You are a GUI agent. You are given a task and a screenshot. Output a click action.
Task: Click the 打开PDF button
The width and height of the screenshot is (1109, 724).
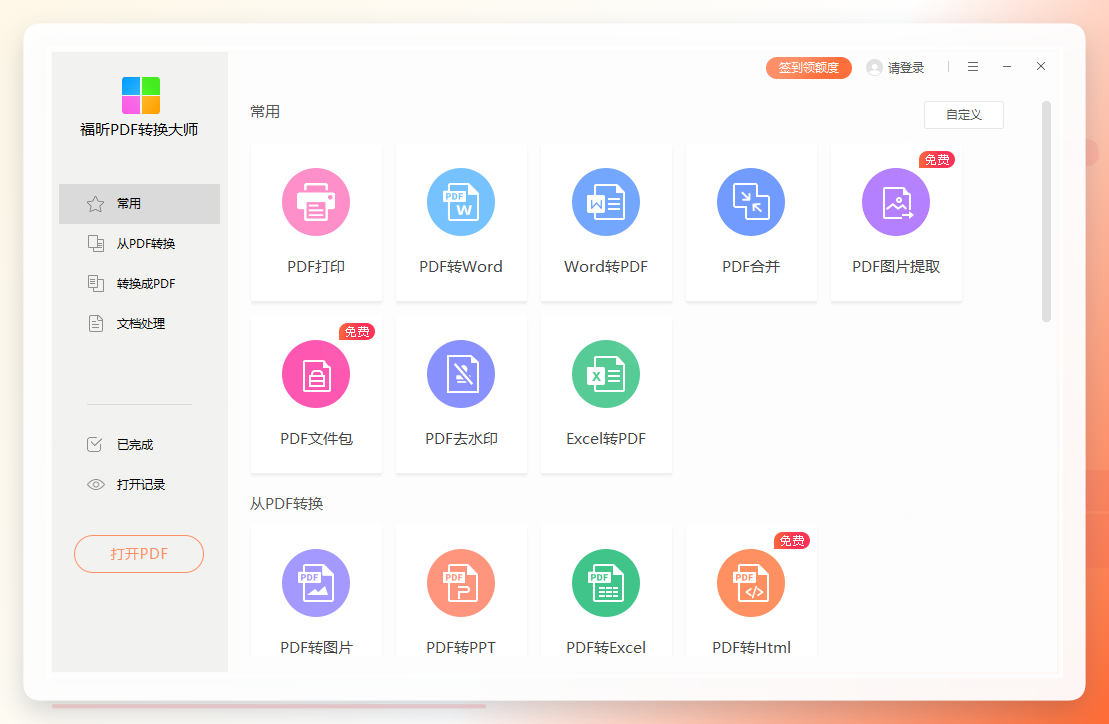[x=139, y=554]
